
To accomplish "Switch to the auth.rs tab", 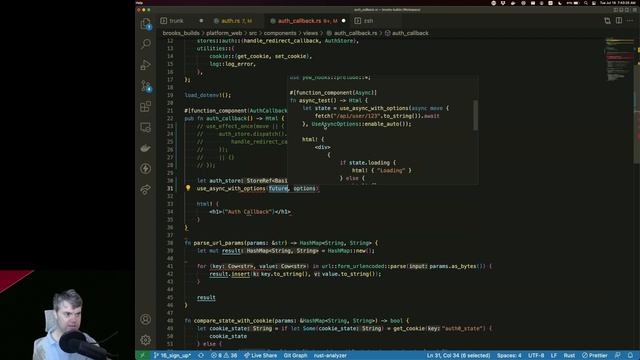I will [x=236, y=21].
